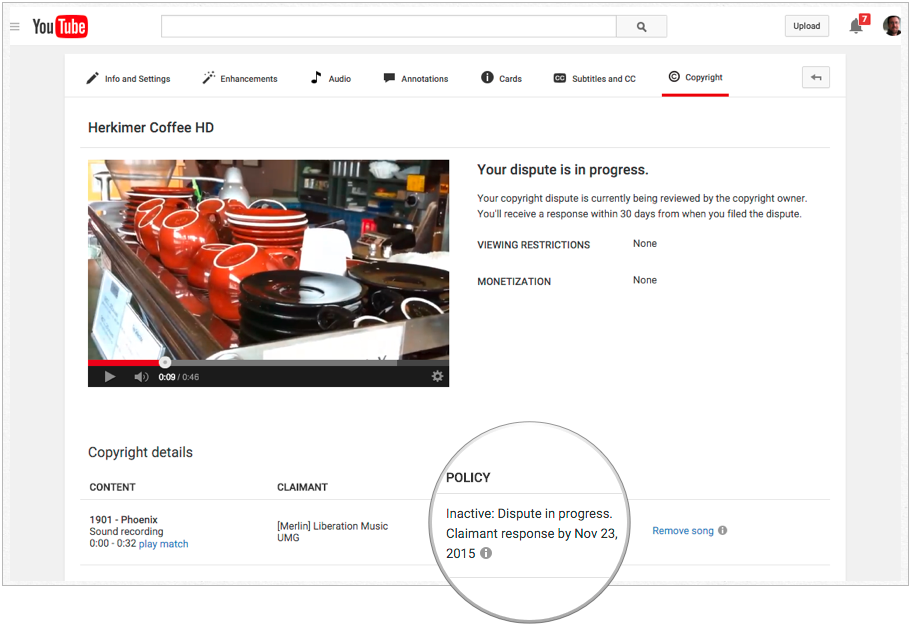Seek using the red video progress bar
Screen dimensions: 911x627
164,363
